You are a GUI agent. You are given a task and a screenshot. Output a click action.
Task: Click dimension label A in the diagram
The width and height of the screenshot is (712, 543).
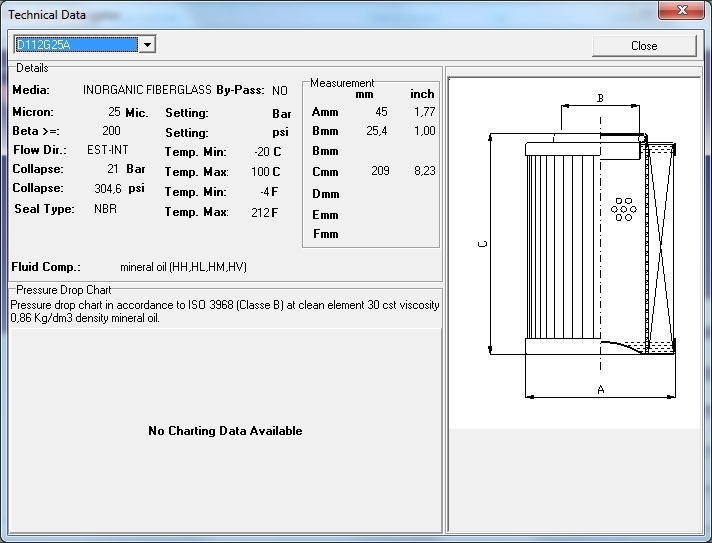600,390
